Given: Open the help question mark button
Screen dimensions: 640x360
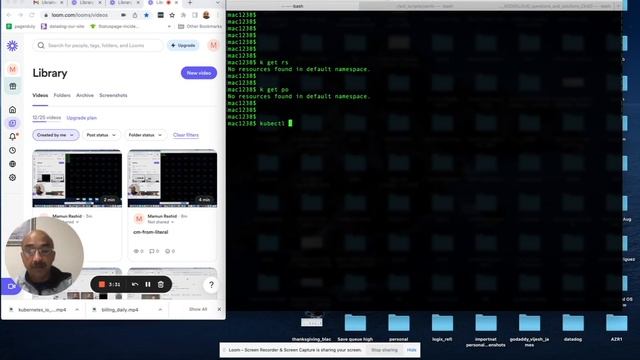Looking at the screenshot, I should (x=211, y=285).
